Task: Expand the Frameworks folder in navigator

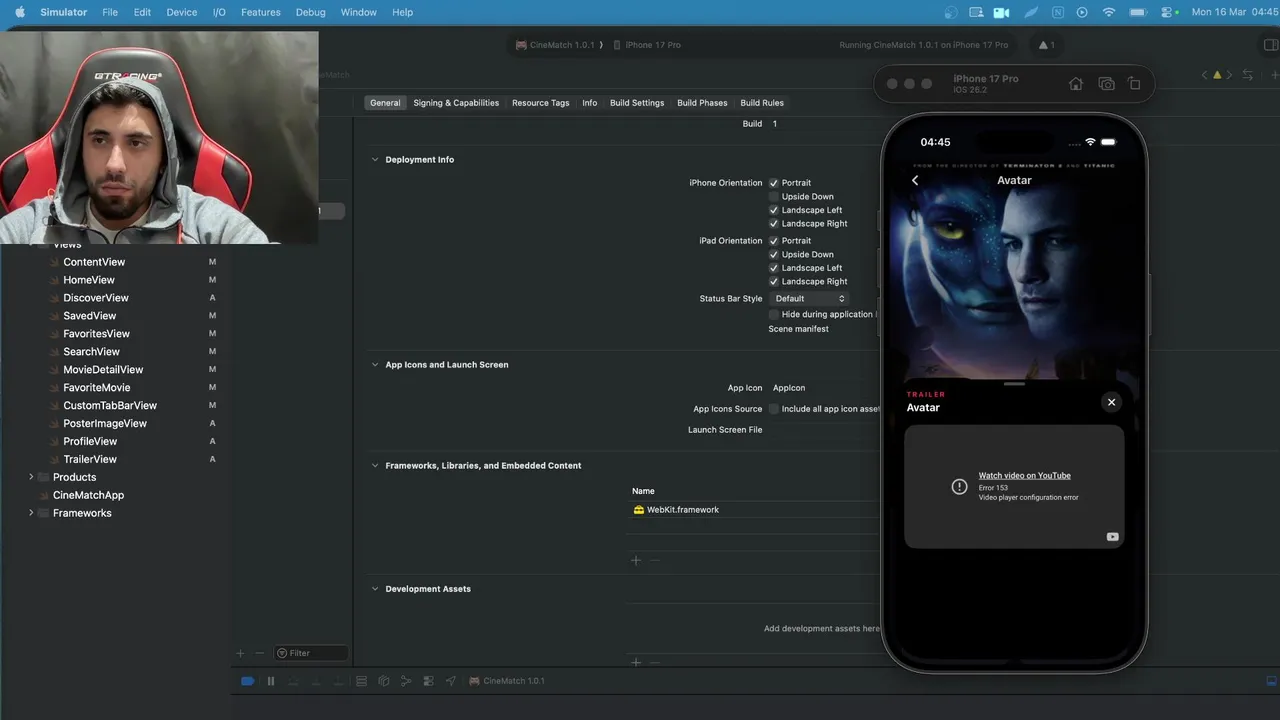Action: (x=31, y=513)
